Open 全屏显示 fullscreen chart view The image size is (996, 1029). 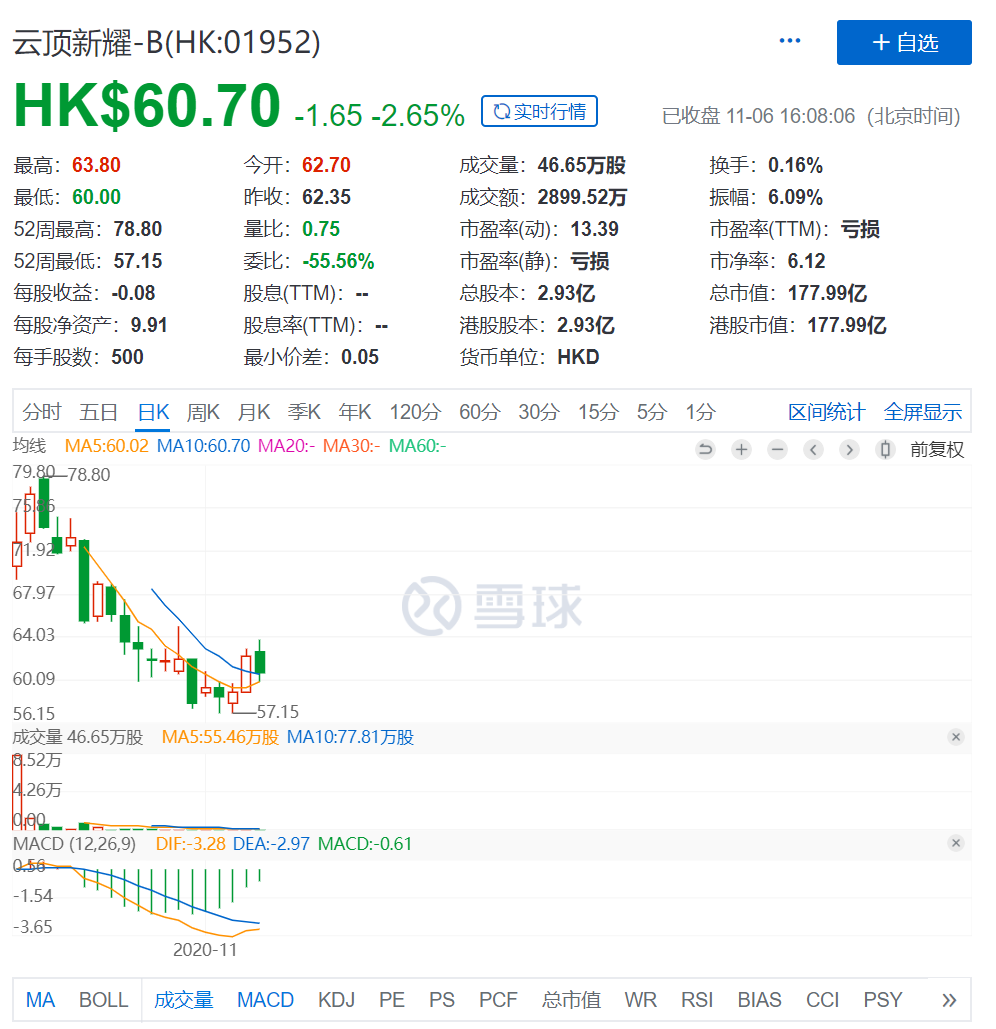point(923,412)
